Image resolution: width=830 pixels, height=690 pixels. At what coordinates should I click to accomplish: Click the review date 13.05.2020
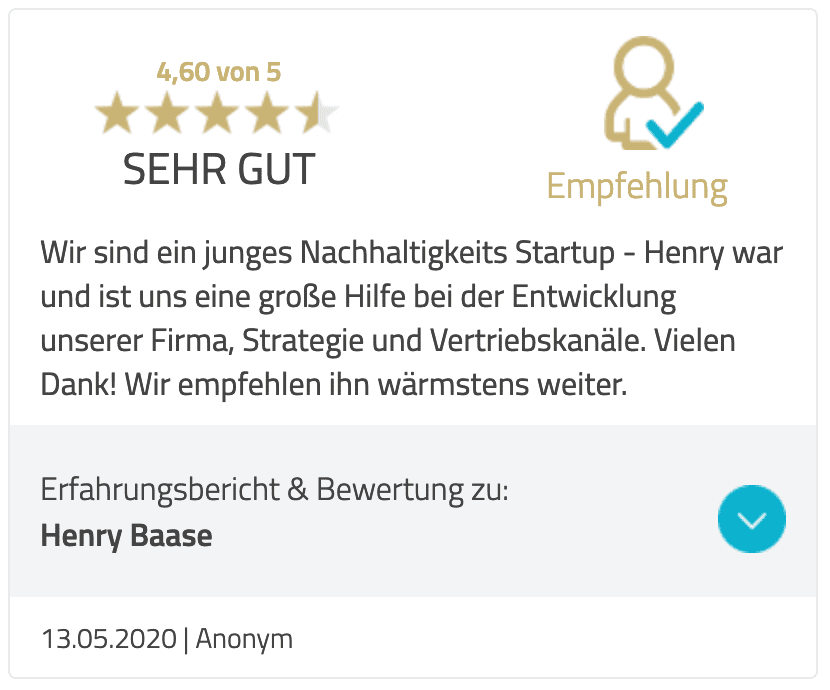(x=109, y=639)
